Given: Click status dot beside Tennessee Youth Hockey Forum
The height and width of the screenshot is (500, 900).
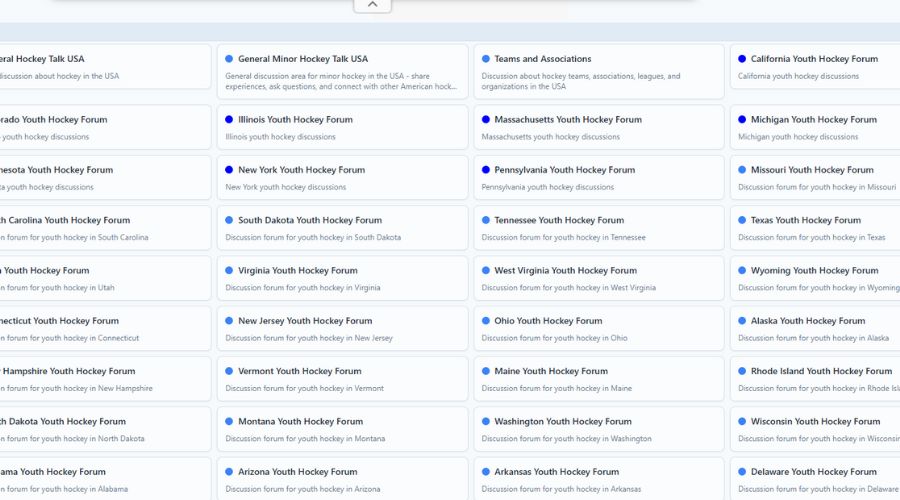Looking at the screenshot, I should point(486,220).
